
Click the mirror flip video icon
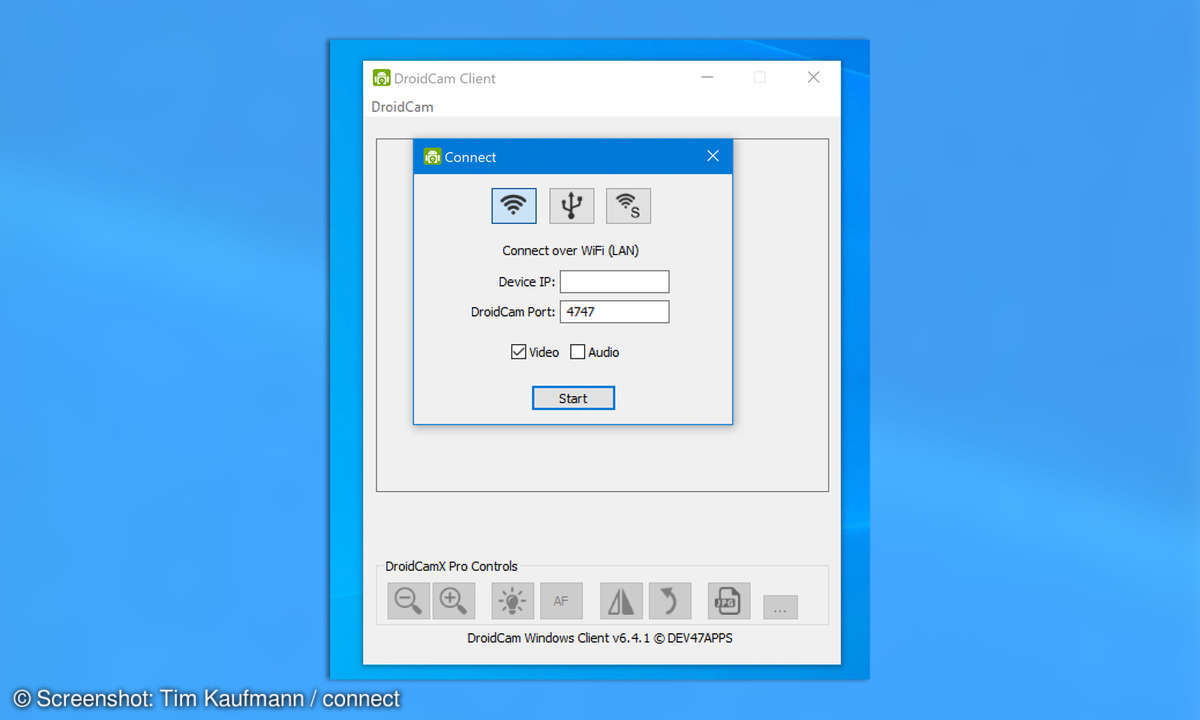coord(621,601)
